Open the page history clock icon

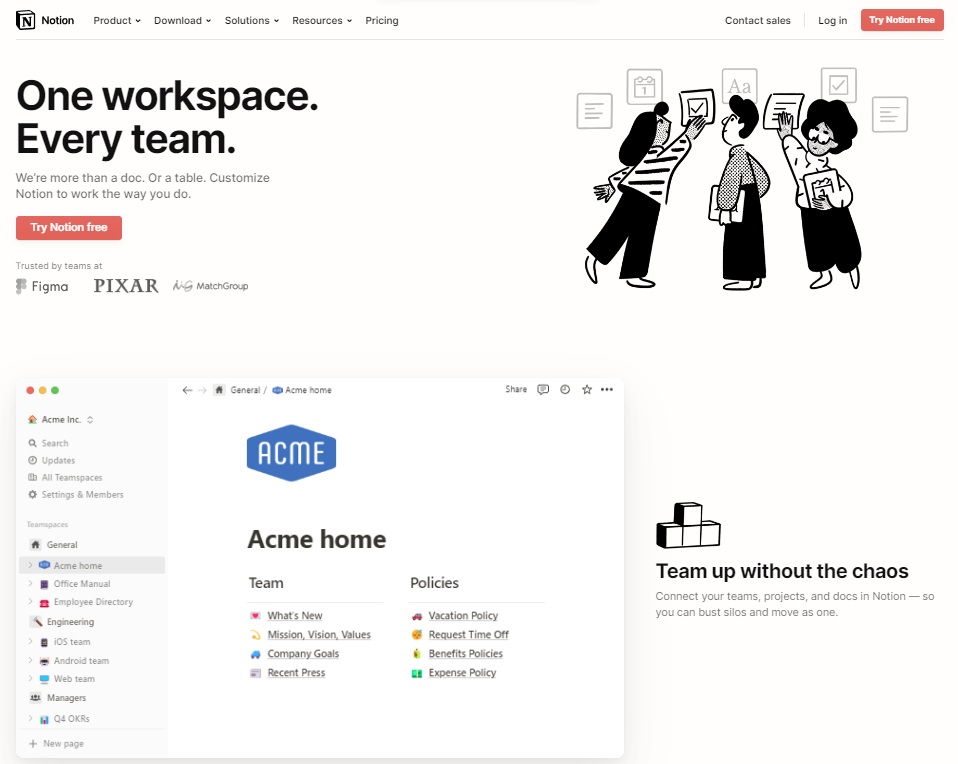[565, 389]
